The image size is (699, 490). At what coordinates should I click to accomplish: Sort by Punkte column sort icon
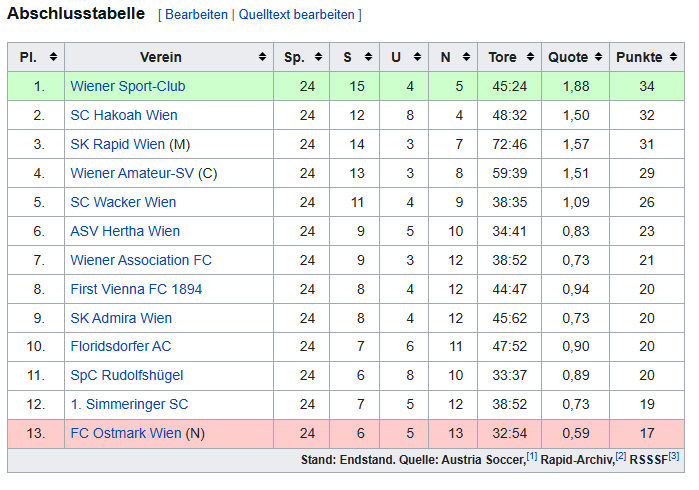pyautogui.click(x=672, y=57)
